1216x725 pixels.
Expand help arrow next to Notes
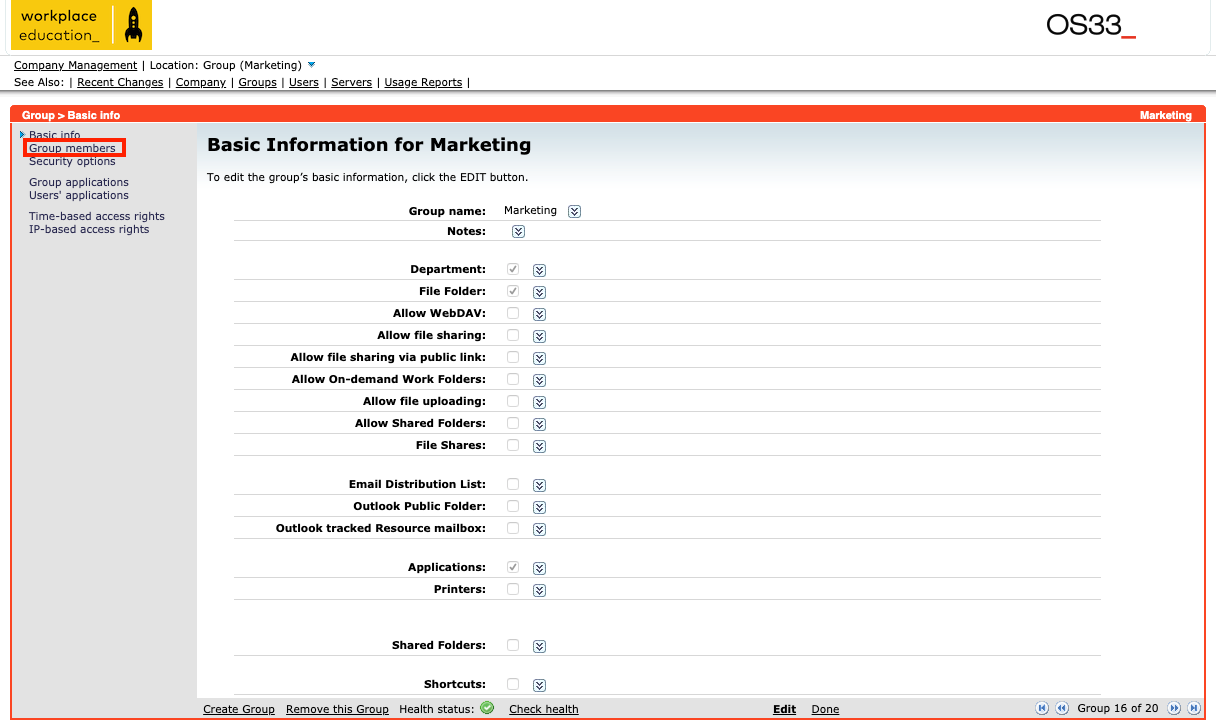click(x=518, y=231)
